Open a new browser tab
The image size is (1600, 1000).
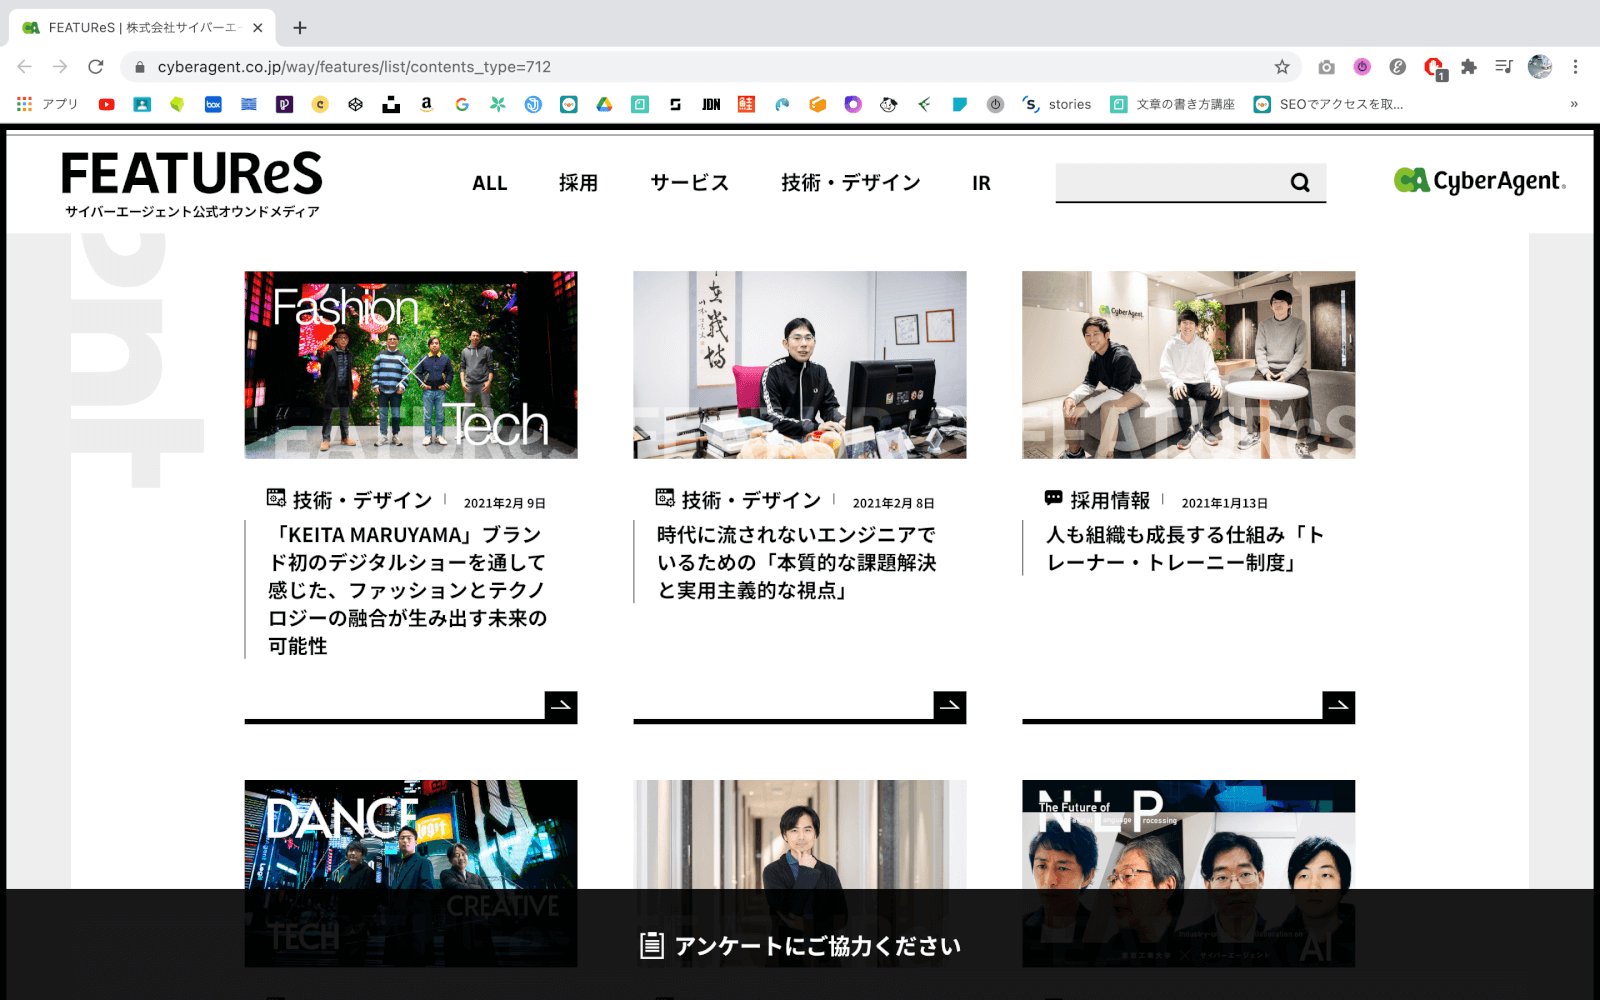pyautogui.click(x=300, y=28)
